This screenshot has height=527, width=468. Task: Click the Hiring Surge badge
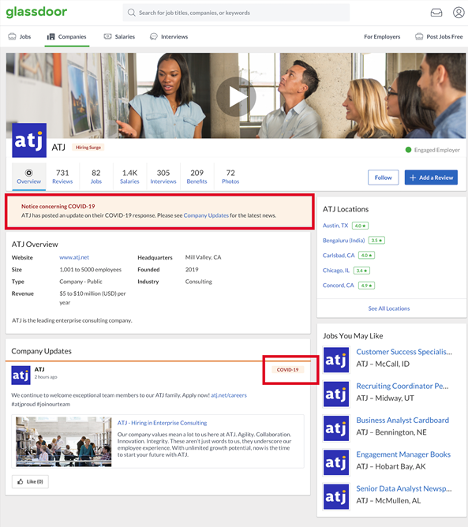(x=88, y=147)
